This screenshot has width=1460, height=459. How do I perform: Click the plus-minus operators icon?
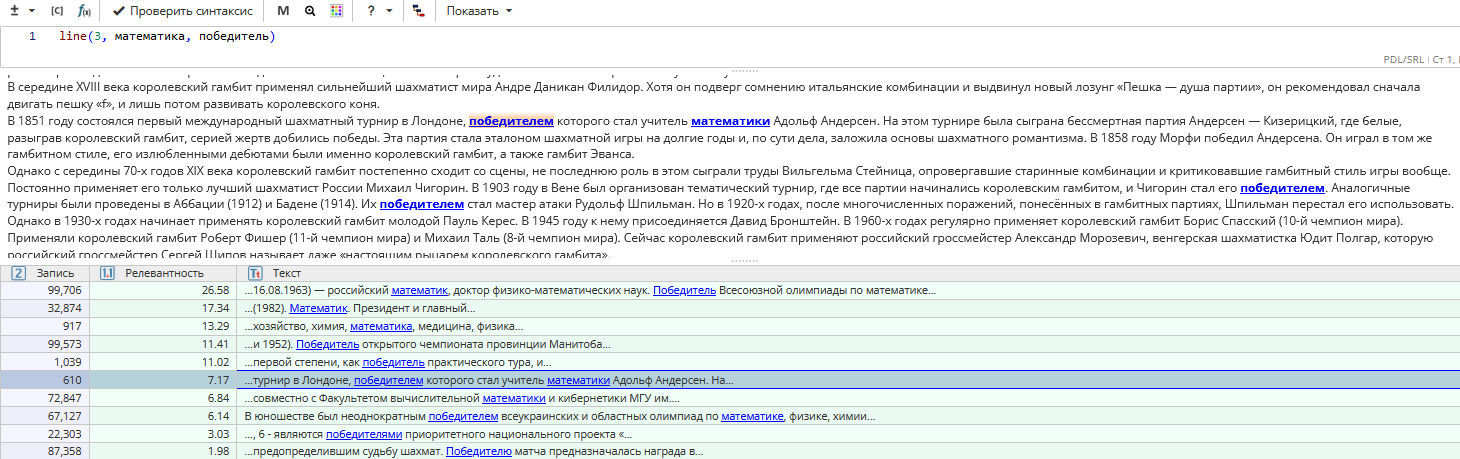[12, 10]
